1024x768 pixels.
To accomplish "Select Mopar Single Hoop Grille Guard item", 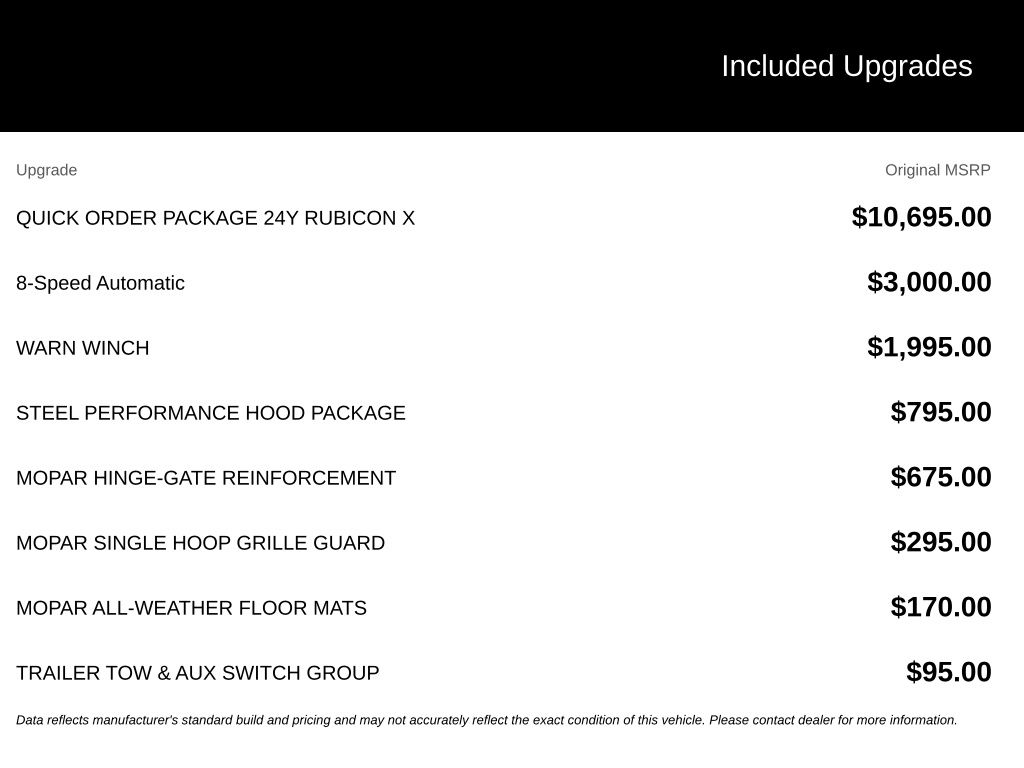I will coord(200,543).
